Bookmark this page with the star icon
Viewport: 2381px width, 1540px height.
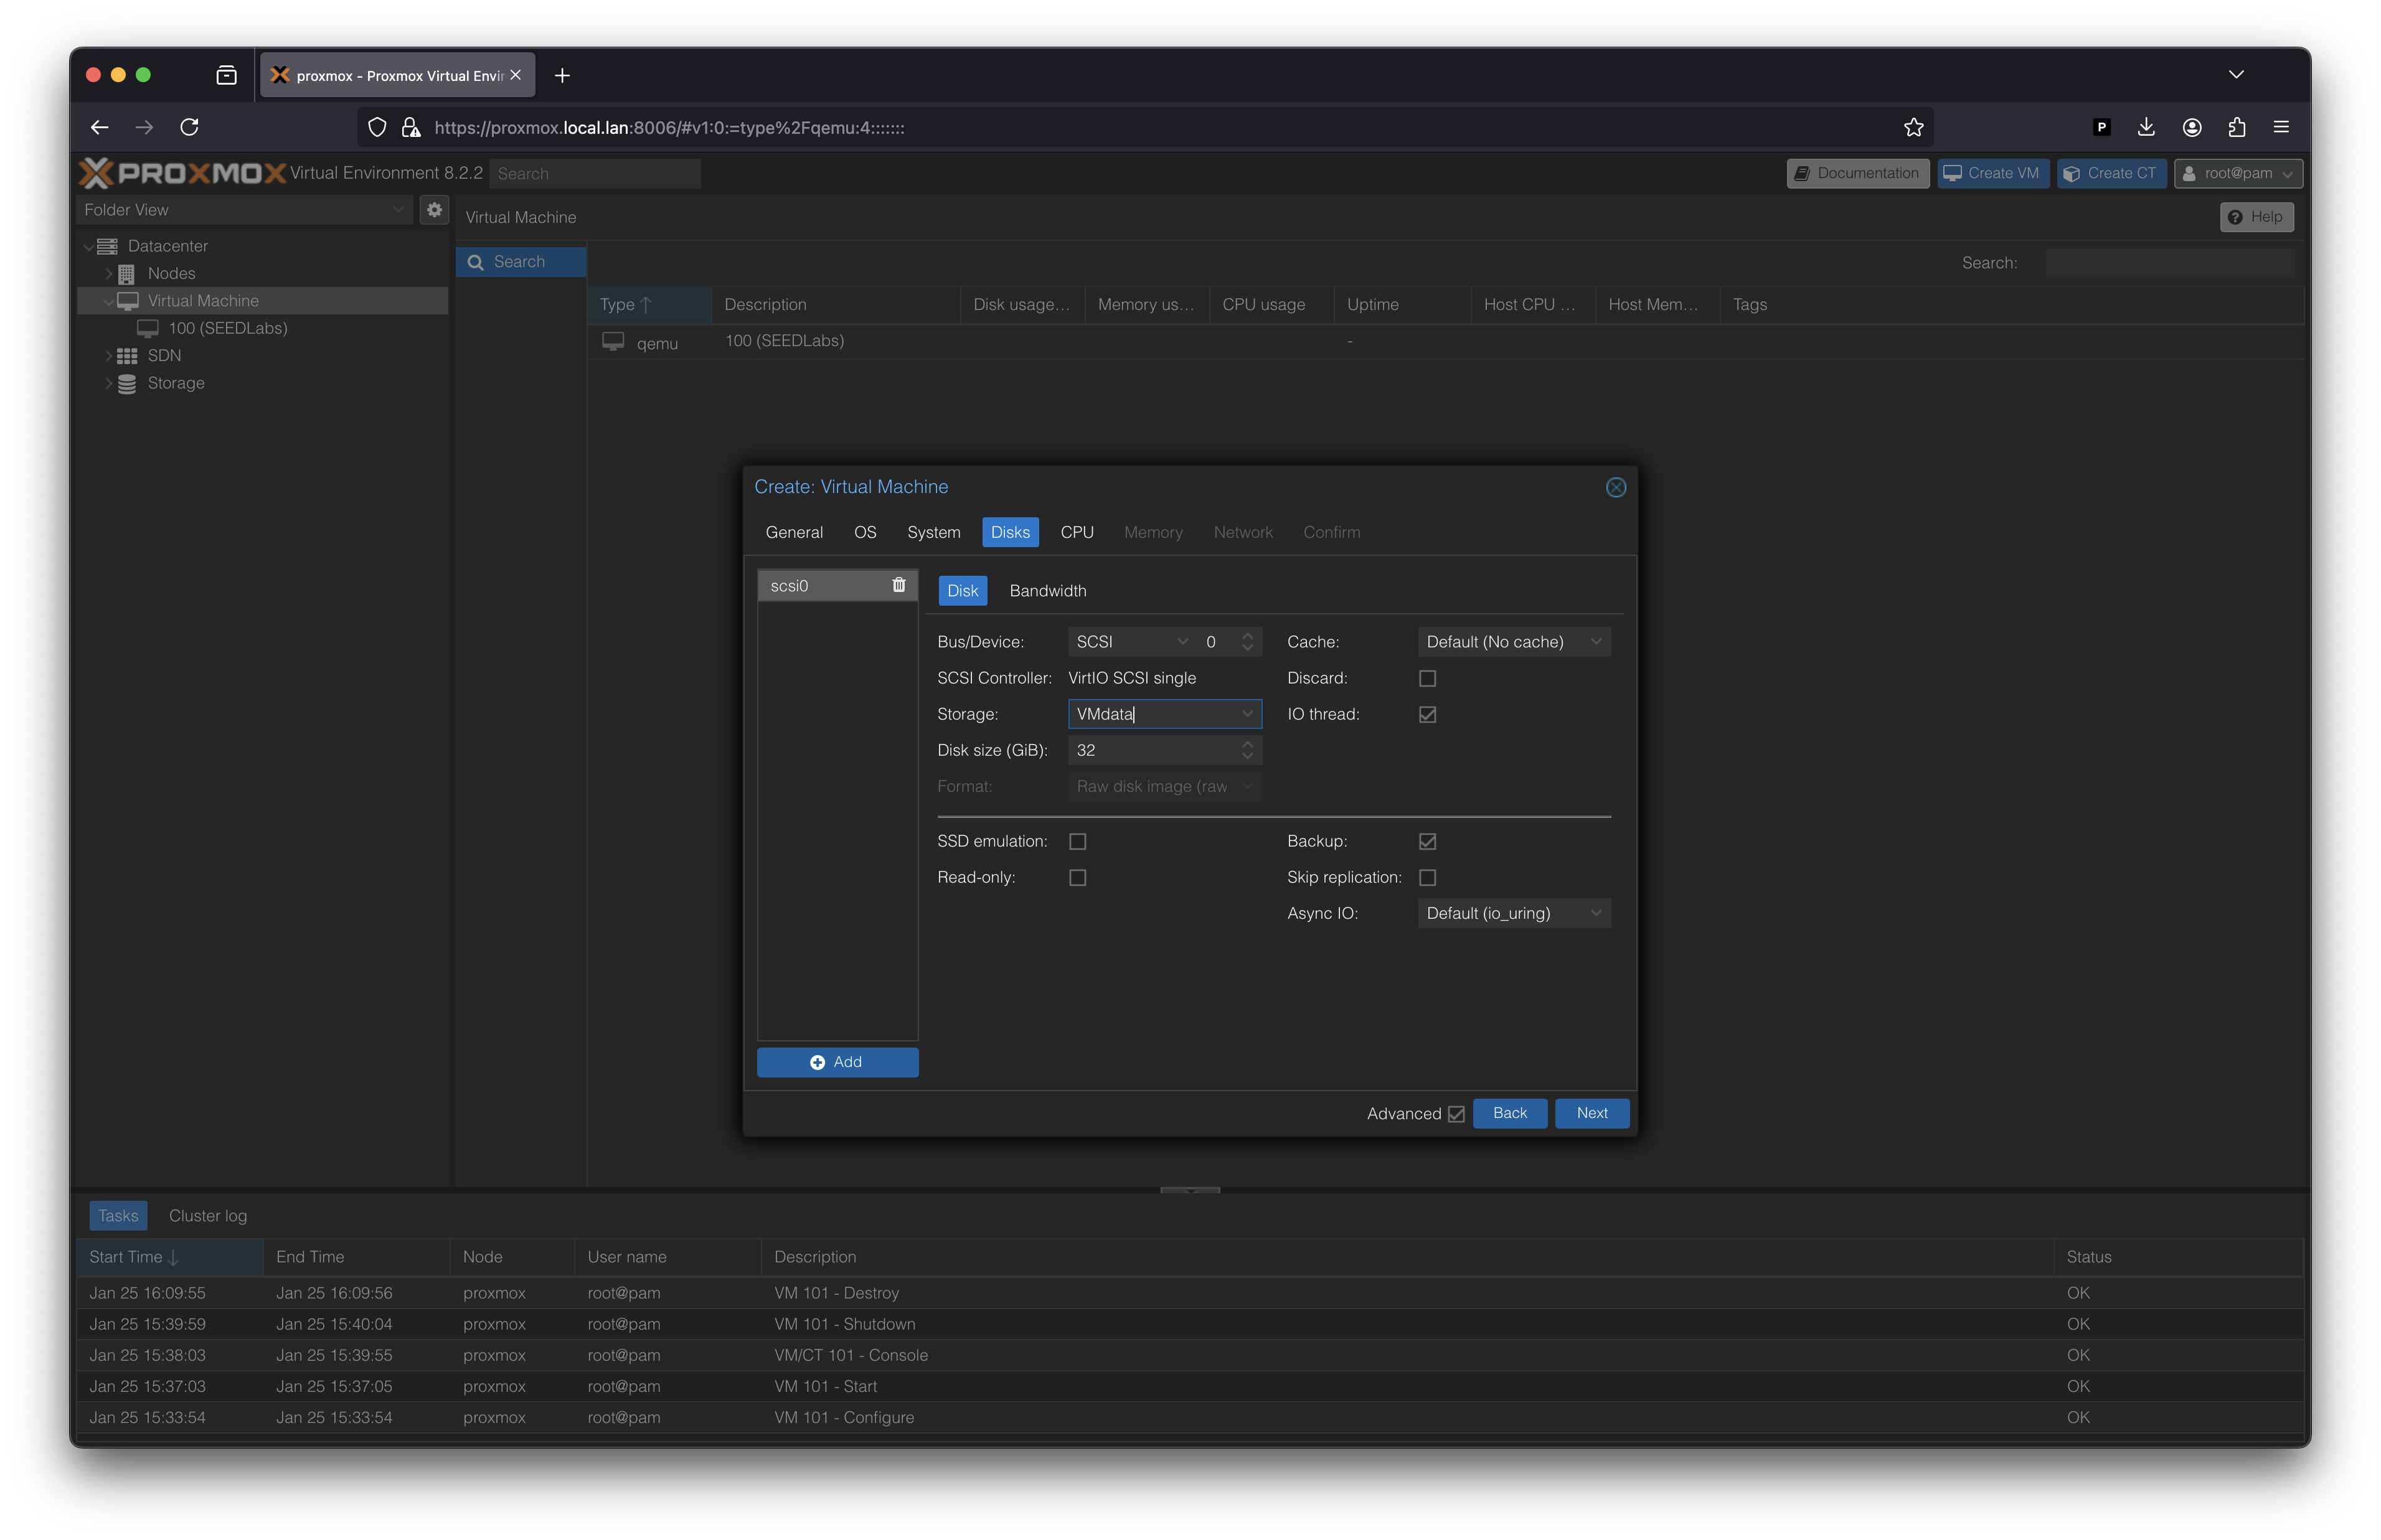click(1913, 127)
